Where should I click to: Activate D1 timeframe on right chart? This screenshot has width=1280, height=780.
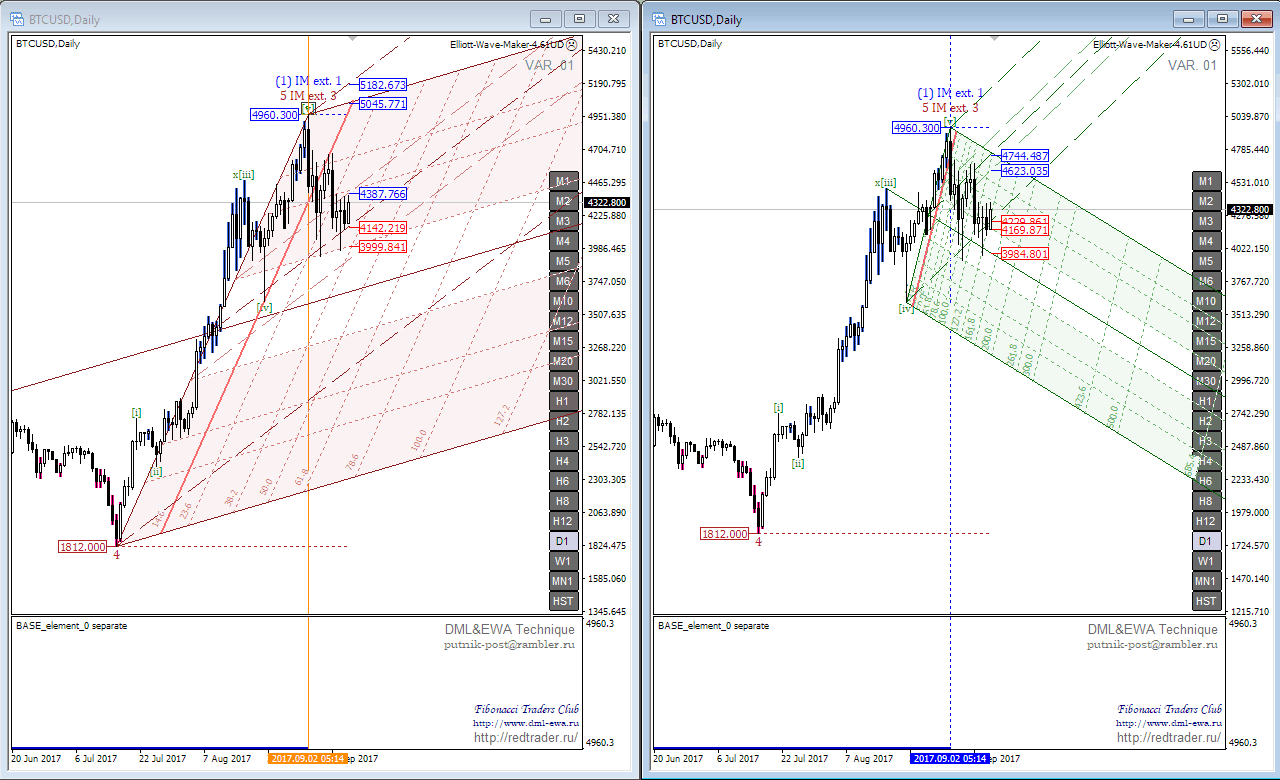[x=1206, y=541]
